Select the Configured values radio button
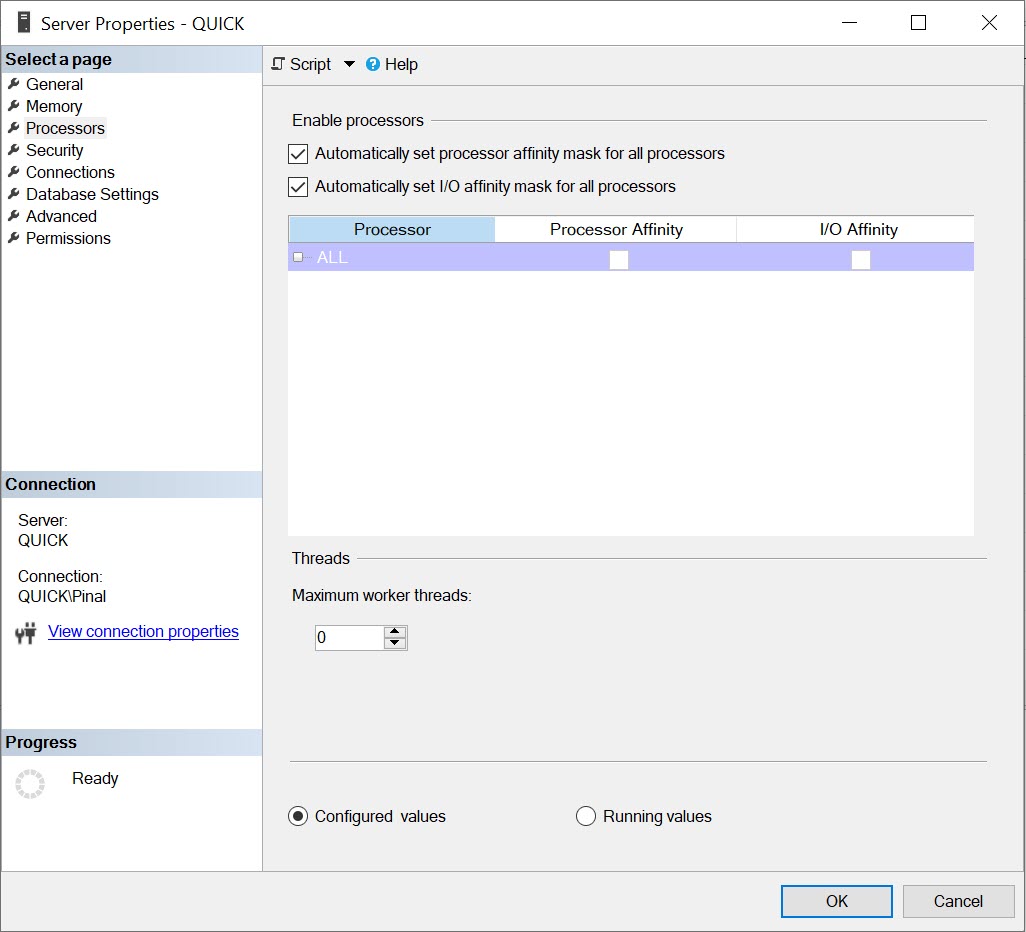This screenshot has height=932, width=1026. [298, 816]
